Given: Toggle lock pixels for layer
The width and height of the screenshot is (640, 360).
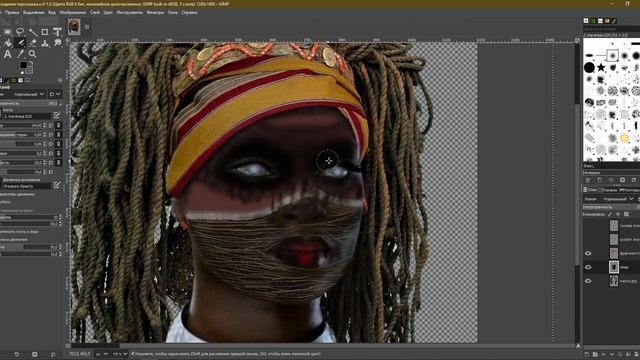Looking at the screenshot, I should click(x=610, y=214).
